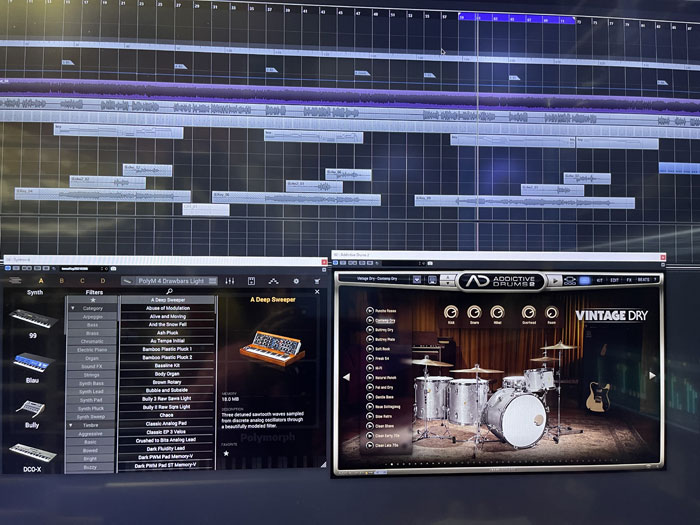Click the Syntronik save preset disk icon

point(251,281)
